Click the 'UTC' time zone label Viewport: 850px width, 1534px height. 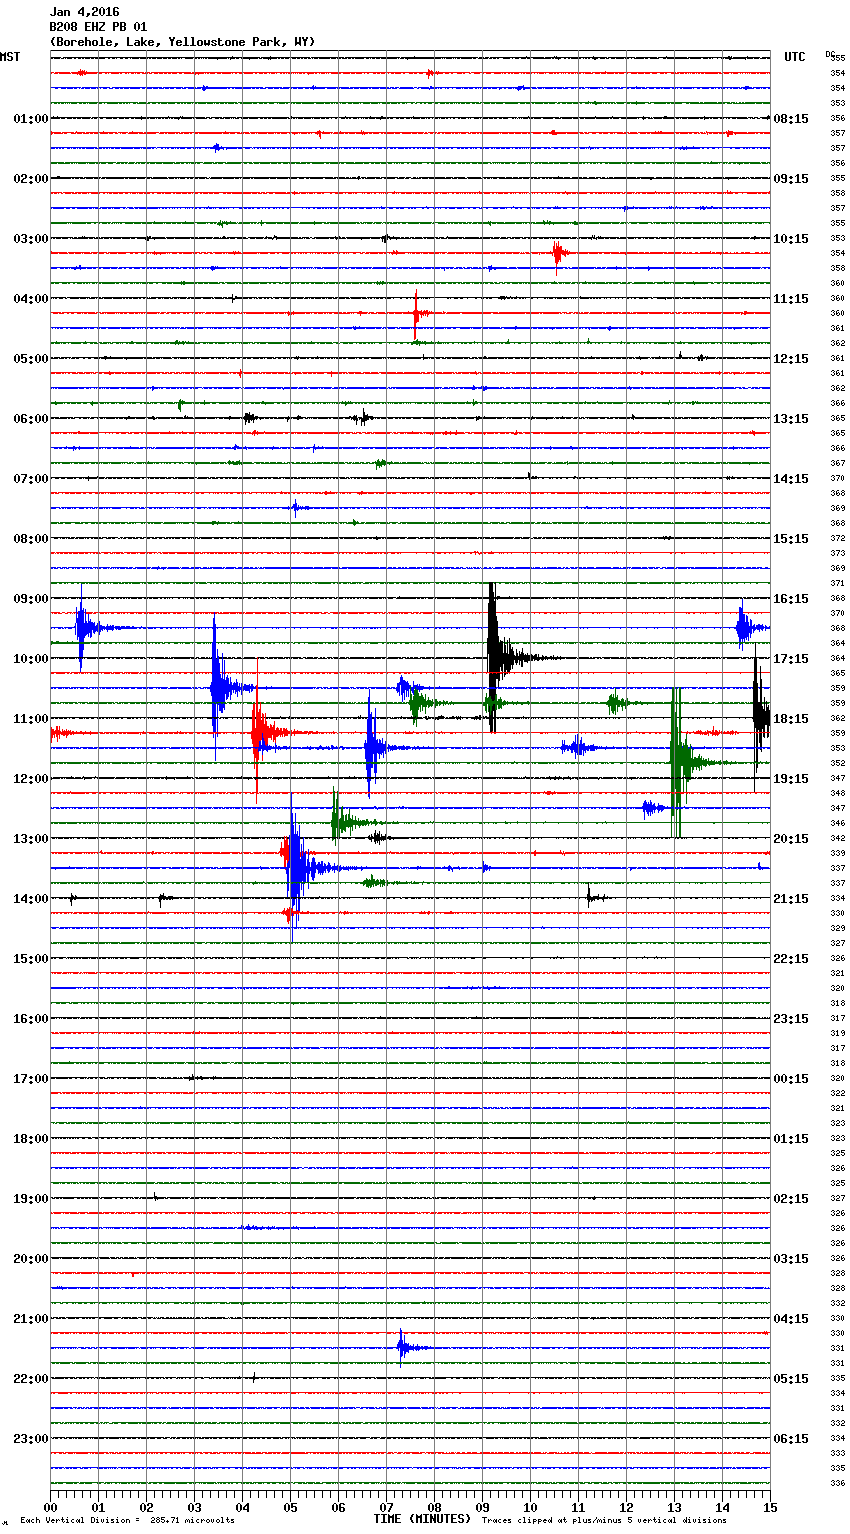[x=795, y=57]
